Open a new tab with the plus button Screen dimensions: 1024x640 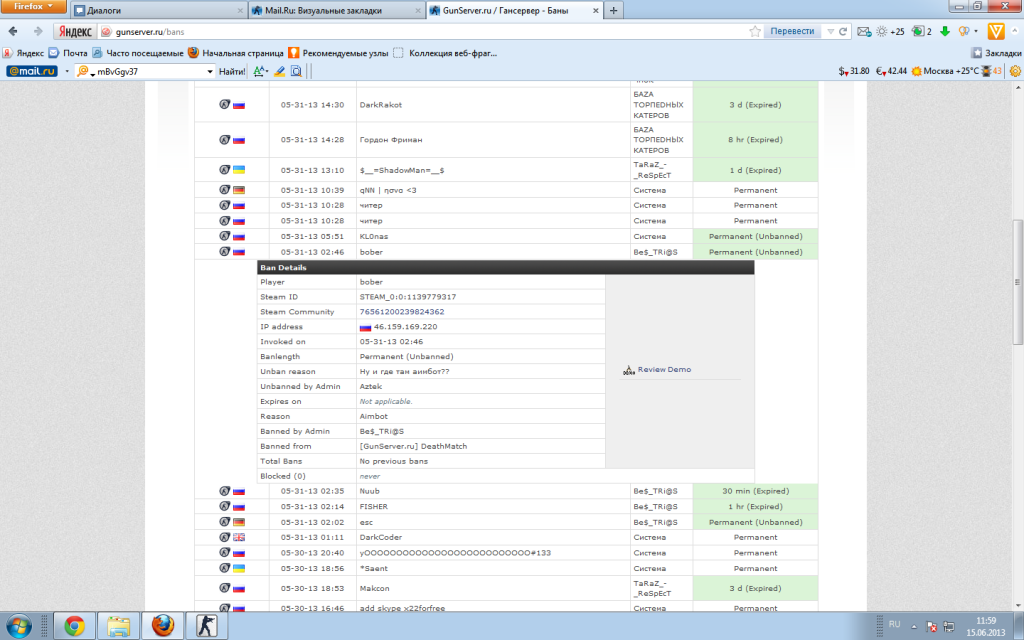(x=613, y=10)
